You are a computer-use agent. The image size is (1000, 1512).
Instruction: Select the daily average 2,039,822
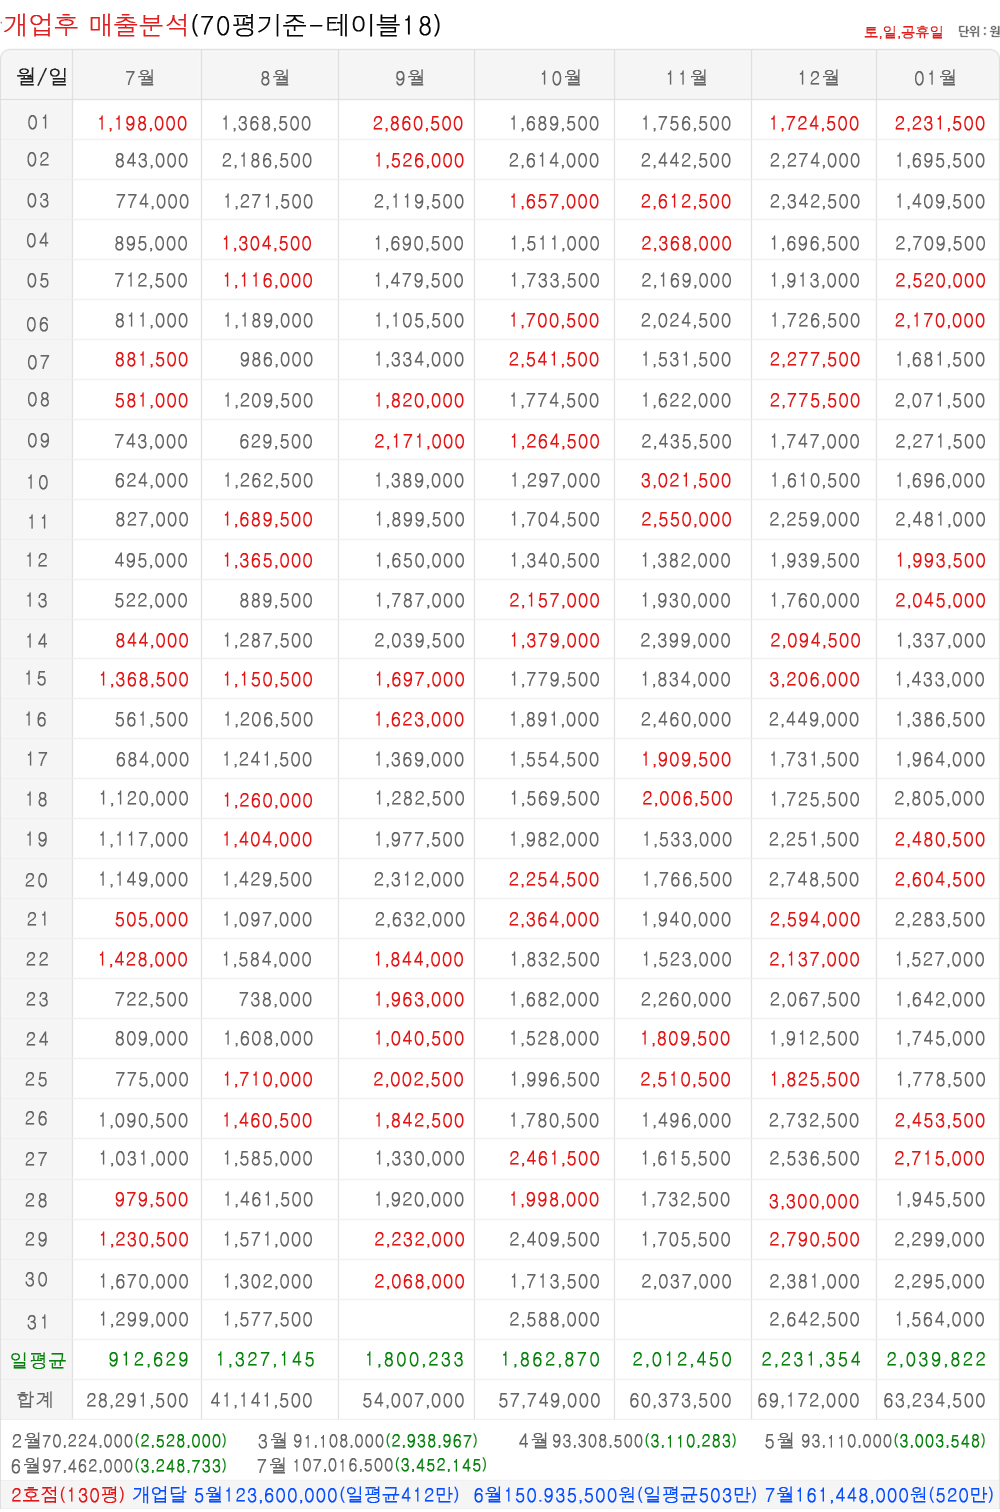click(x=936, y=1360)
